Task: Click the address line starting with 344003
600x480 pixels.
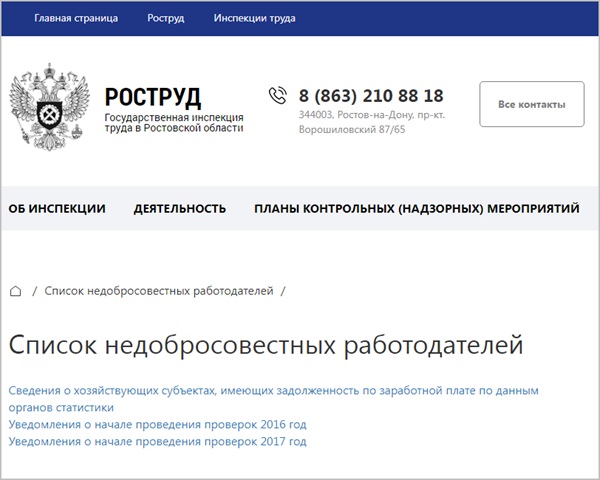Action: 372,116
